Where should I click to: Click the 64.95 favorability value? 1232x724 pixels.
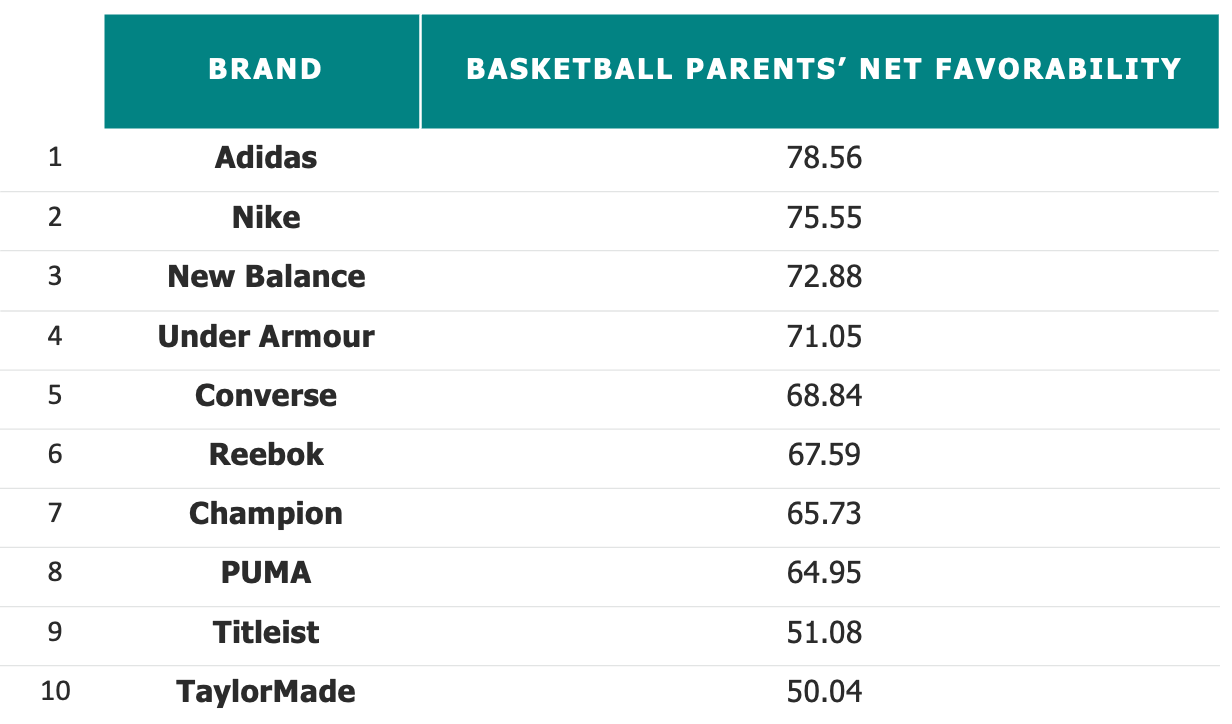824,573
